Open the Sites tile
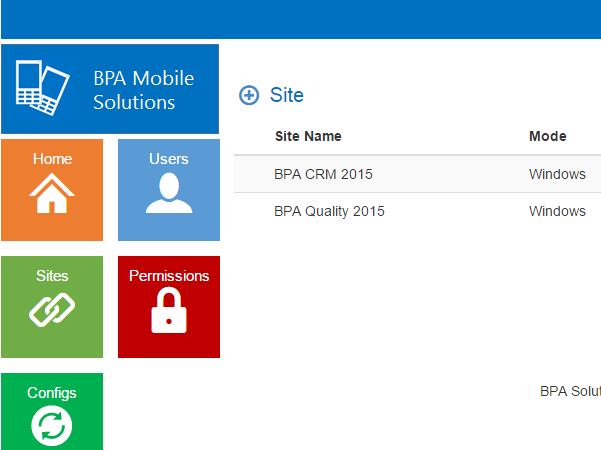This screenshot has height=450, width=601. coord(52,307)
